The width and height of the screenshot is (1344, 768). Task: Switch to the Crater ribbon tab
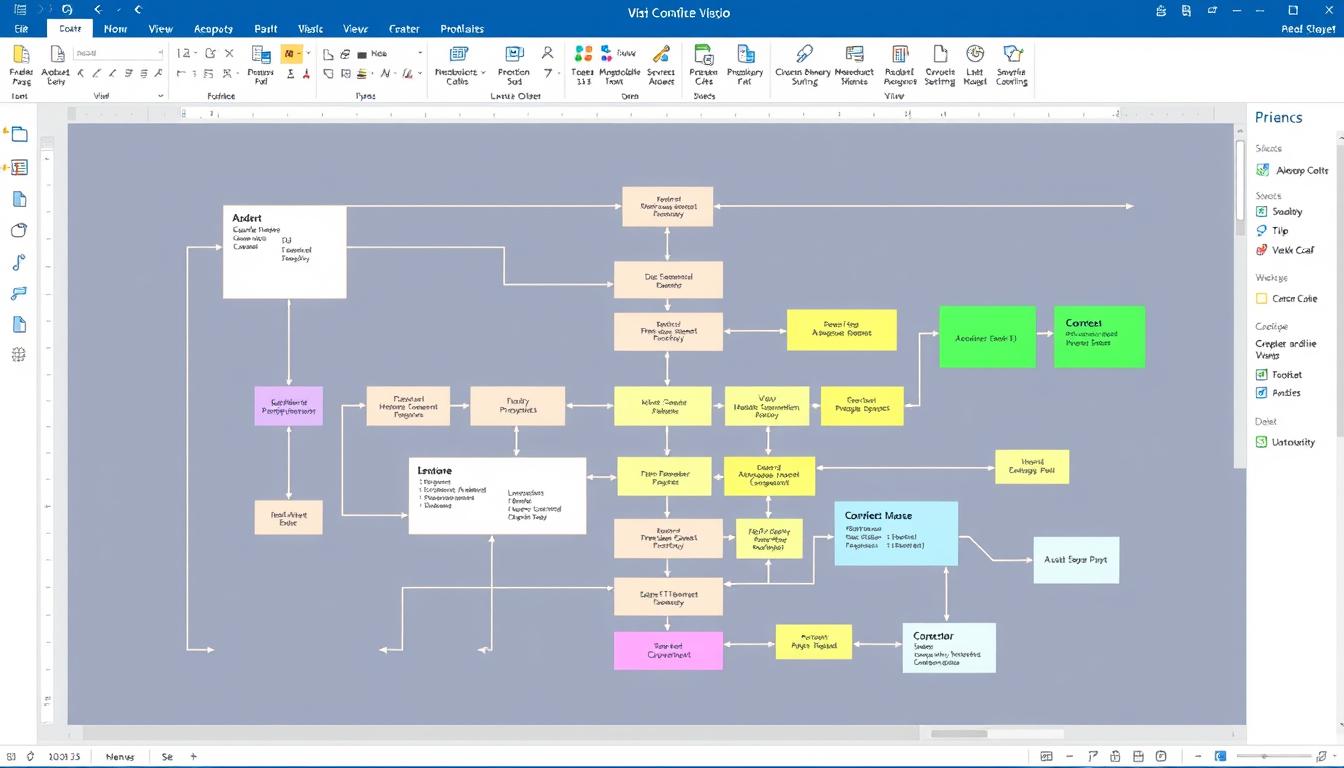(404, 29)
